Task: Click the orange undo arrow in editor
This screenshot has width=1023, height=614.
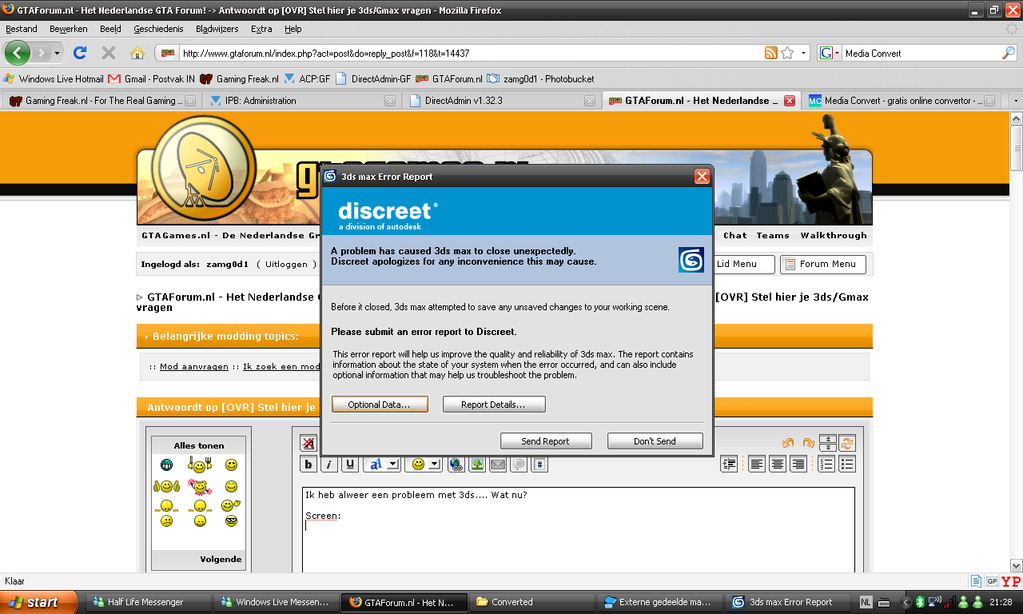Action: click(x=788, y=443)
